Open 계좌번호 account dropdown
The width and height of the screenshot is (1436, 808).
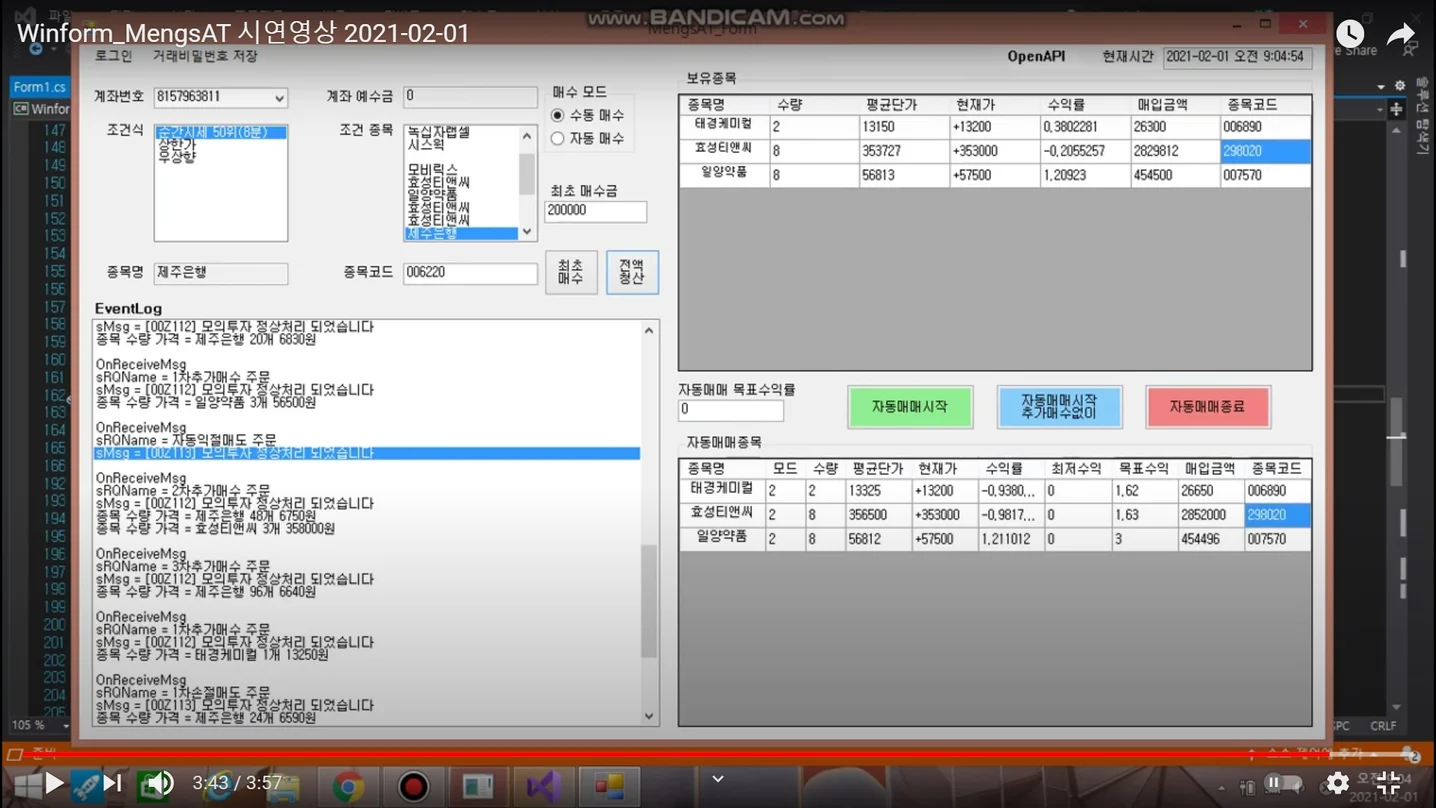[x=279, y=98]
